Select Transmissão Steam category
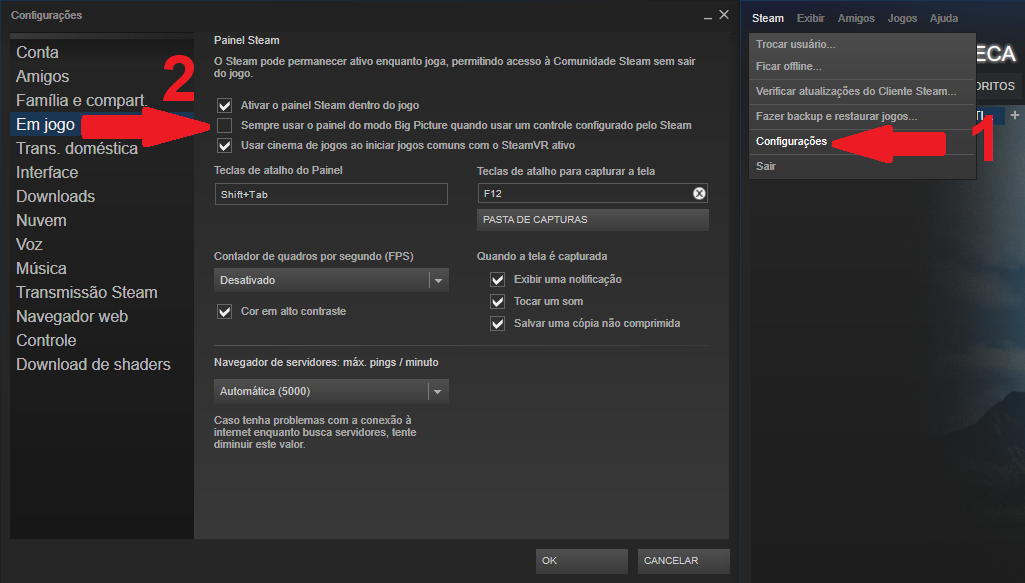 point(102,293)
